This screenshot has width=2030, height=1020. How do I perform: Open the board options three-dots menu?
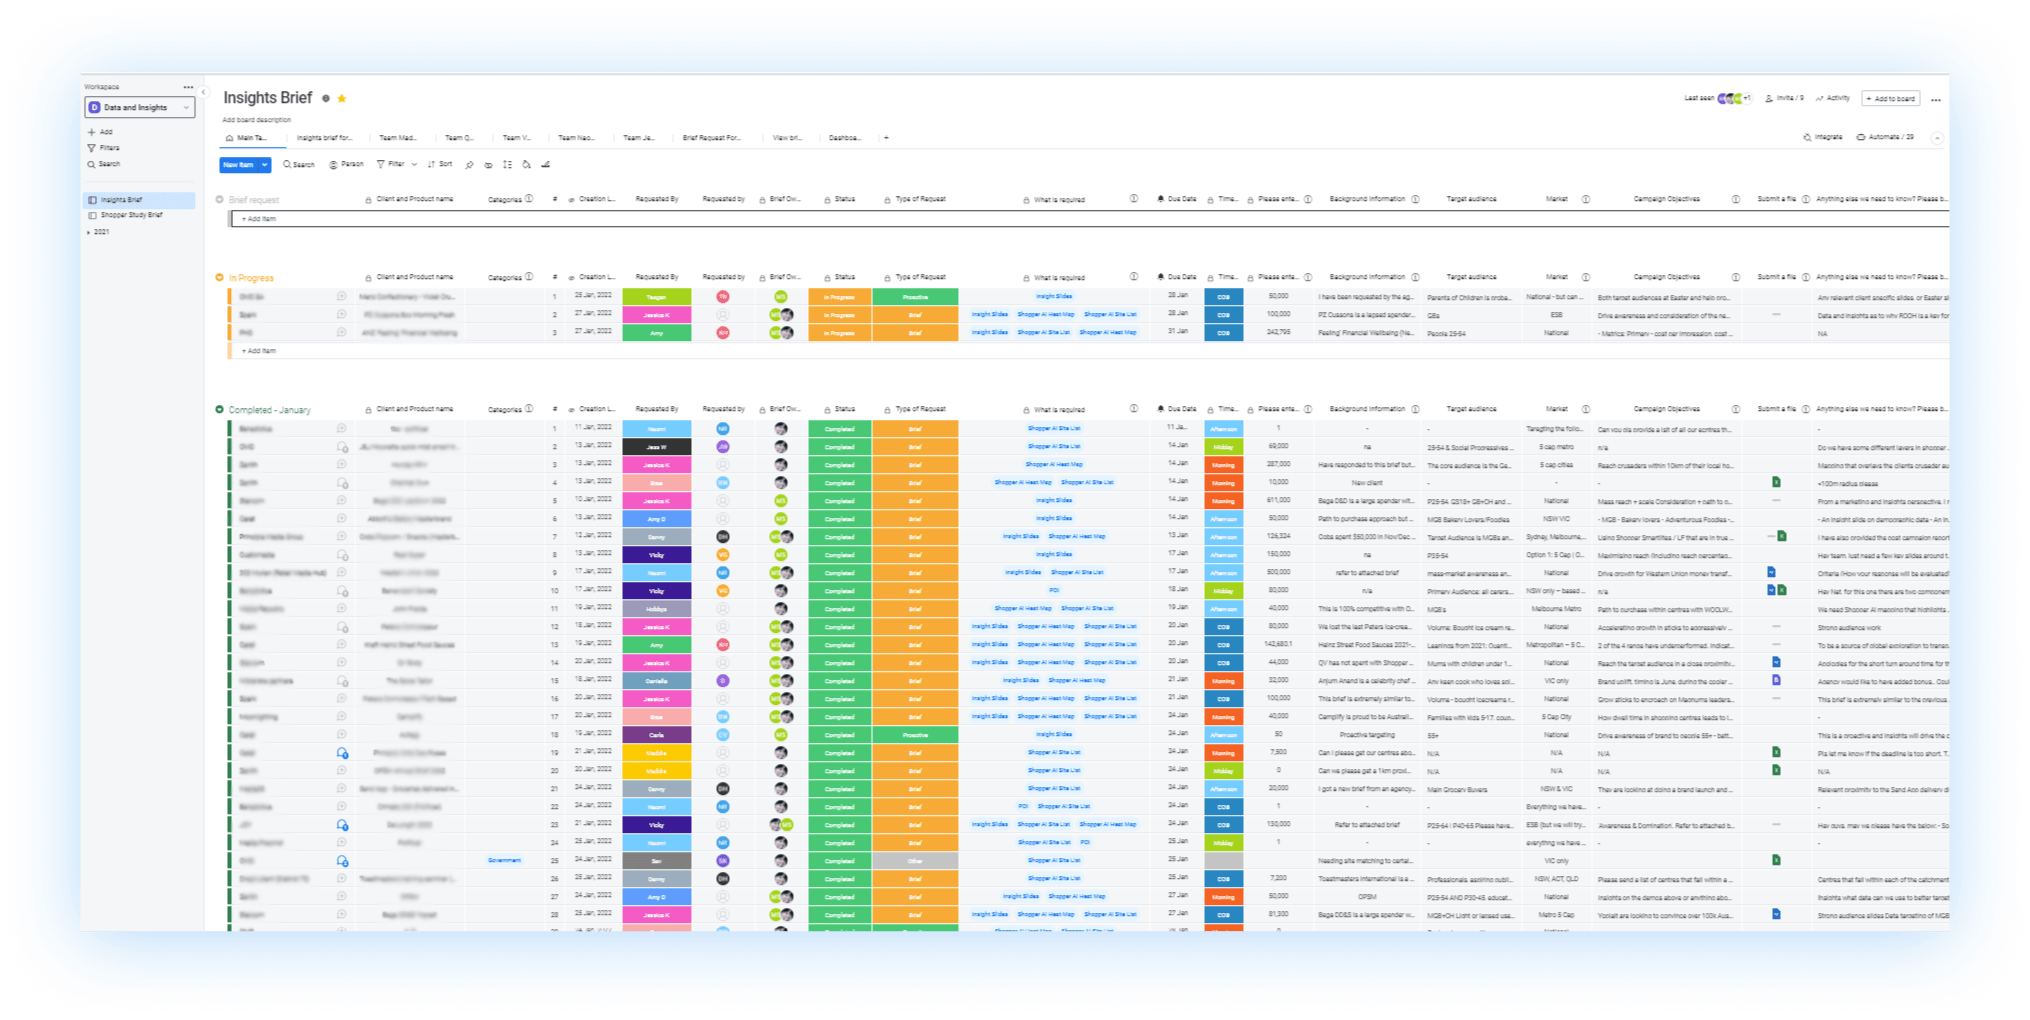coord(1936,100)
